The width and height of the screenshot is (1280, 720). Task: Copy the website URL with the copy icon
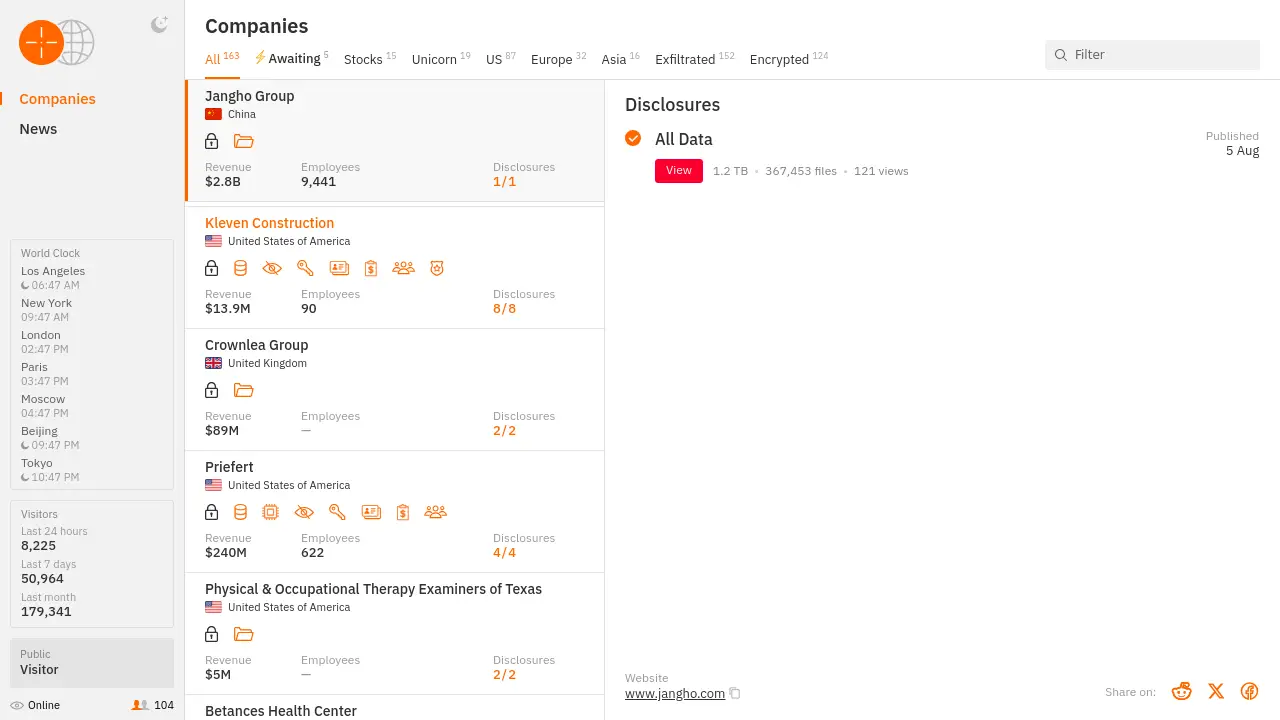coord(735,694)
